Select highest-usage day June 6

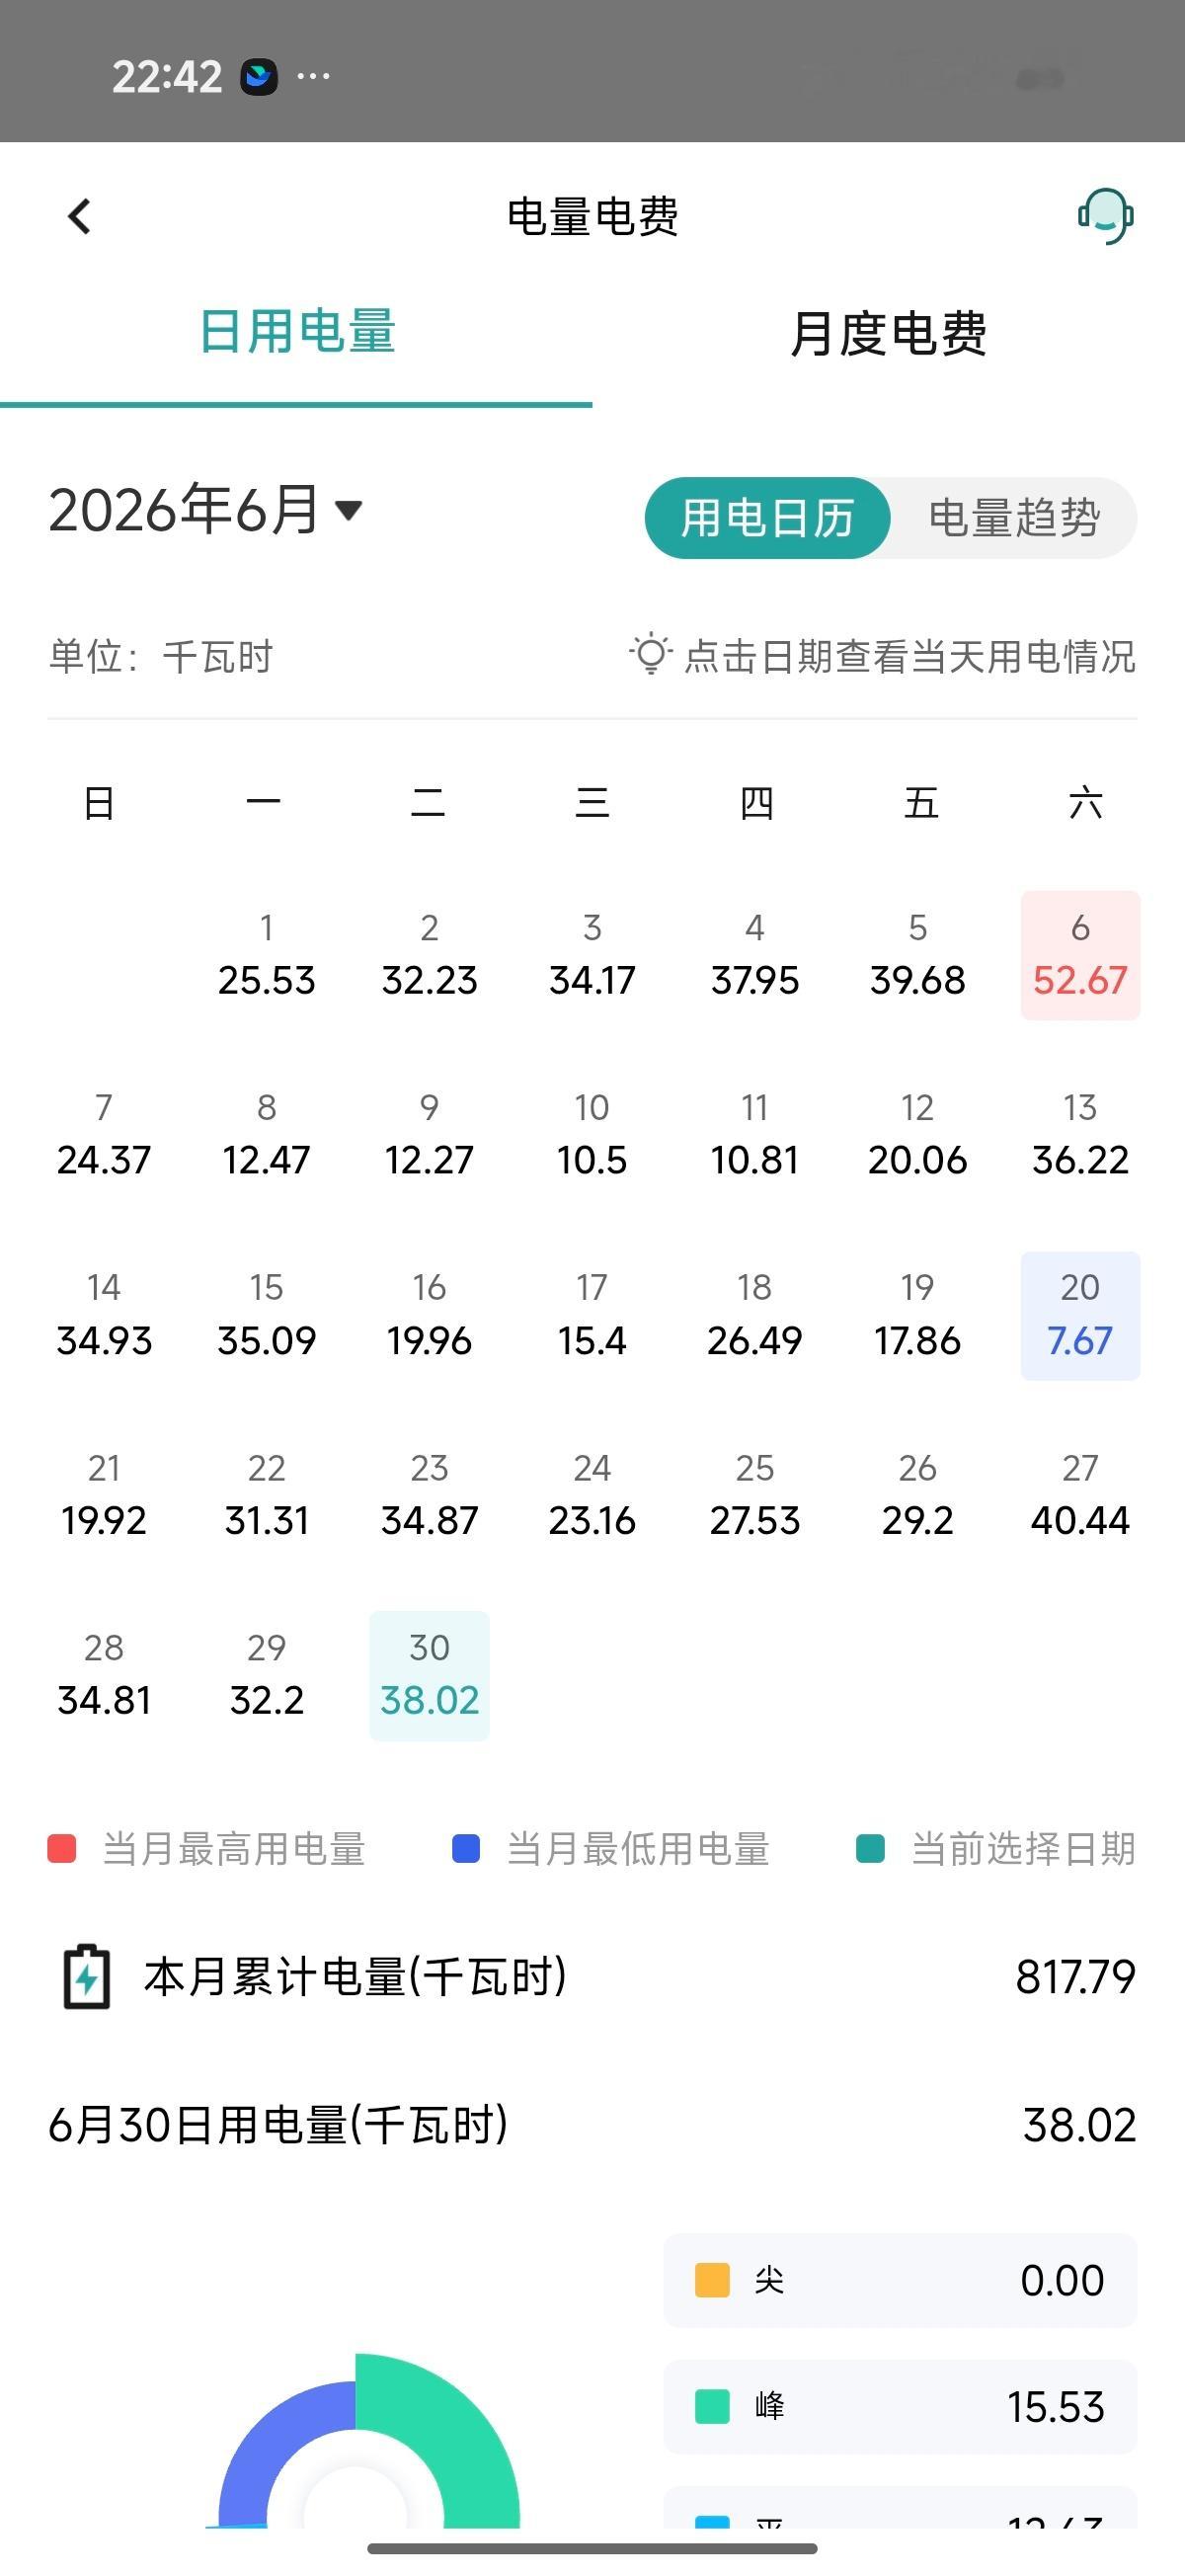point(1080,955)
